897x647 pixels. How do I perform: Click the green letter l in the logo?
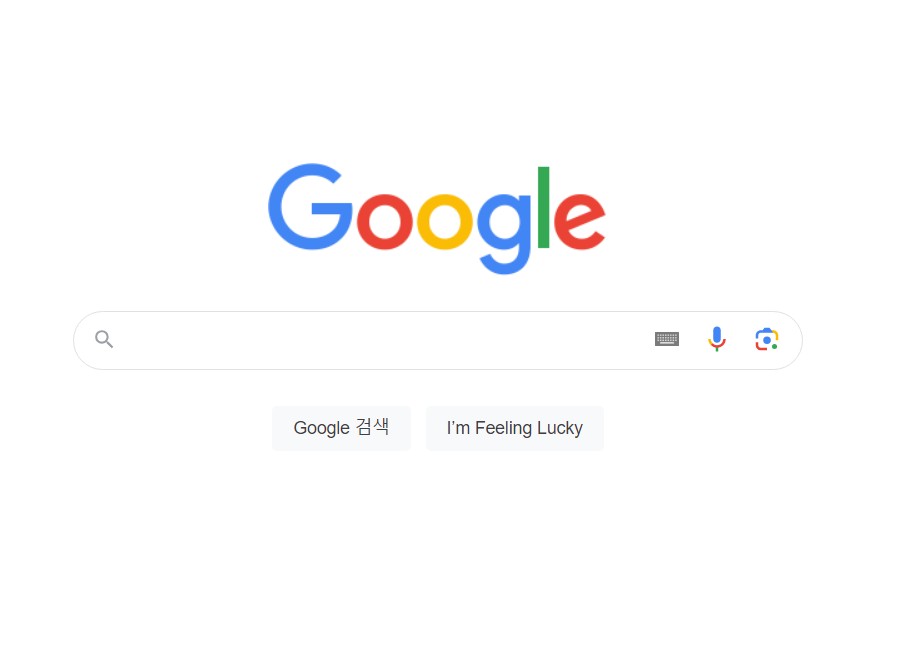coord(543,207)
